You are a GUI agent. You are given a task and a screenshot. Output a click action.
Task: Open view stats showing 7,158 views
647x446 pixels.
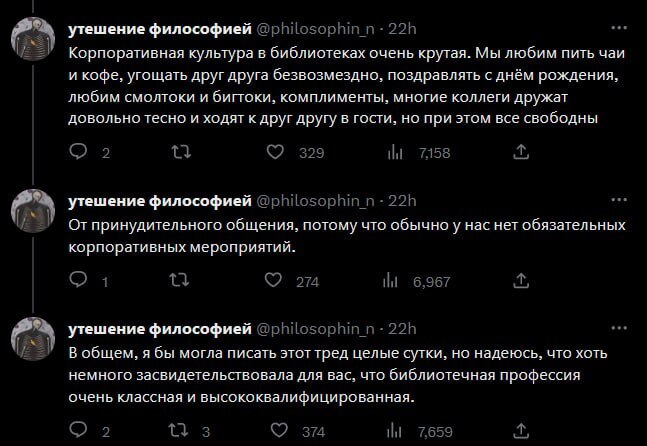(x=394, y=153)
